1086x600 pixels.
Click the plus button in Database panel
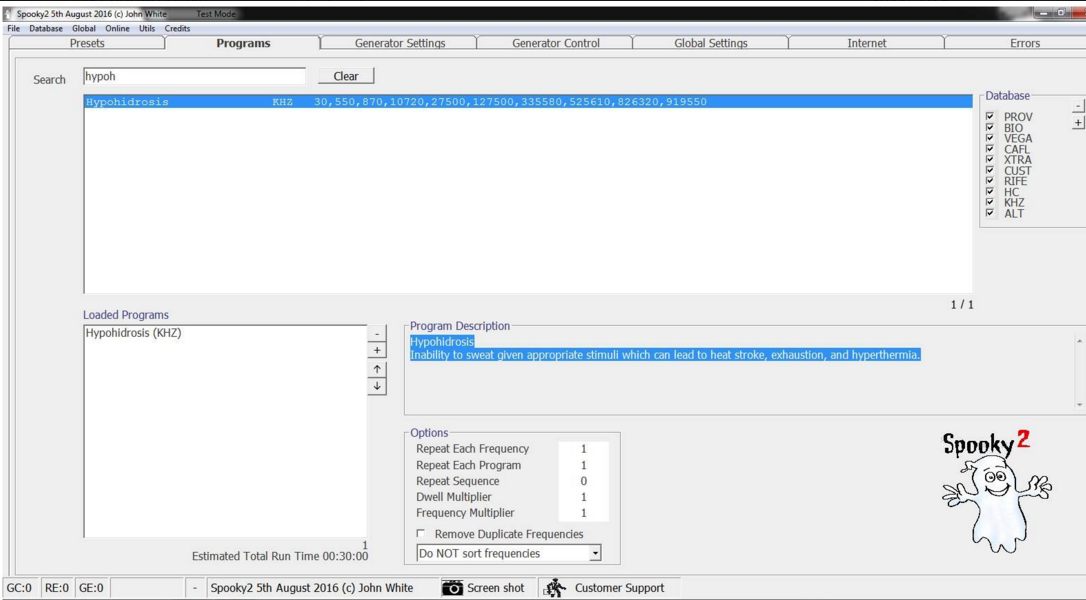click(1078, 123)
